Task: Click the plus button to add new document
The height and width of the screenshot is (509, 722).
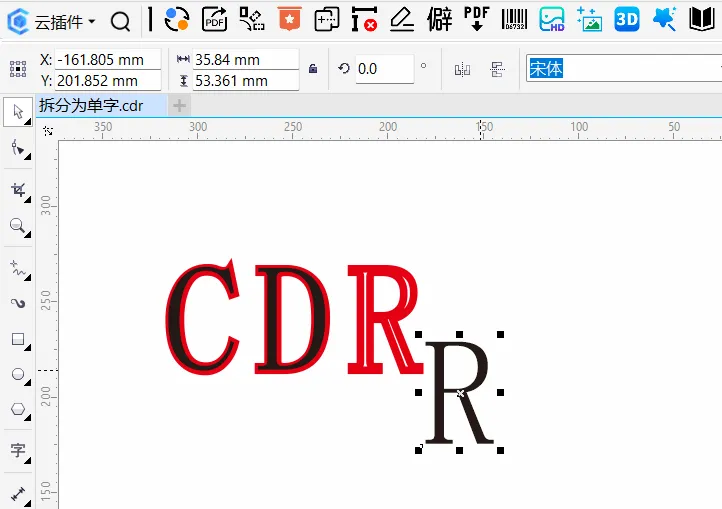Action: pos(179,106)
